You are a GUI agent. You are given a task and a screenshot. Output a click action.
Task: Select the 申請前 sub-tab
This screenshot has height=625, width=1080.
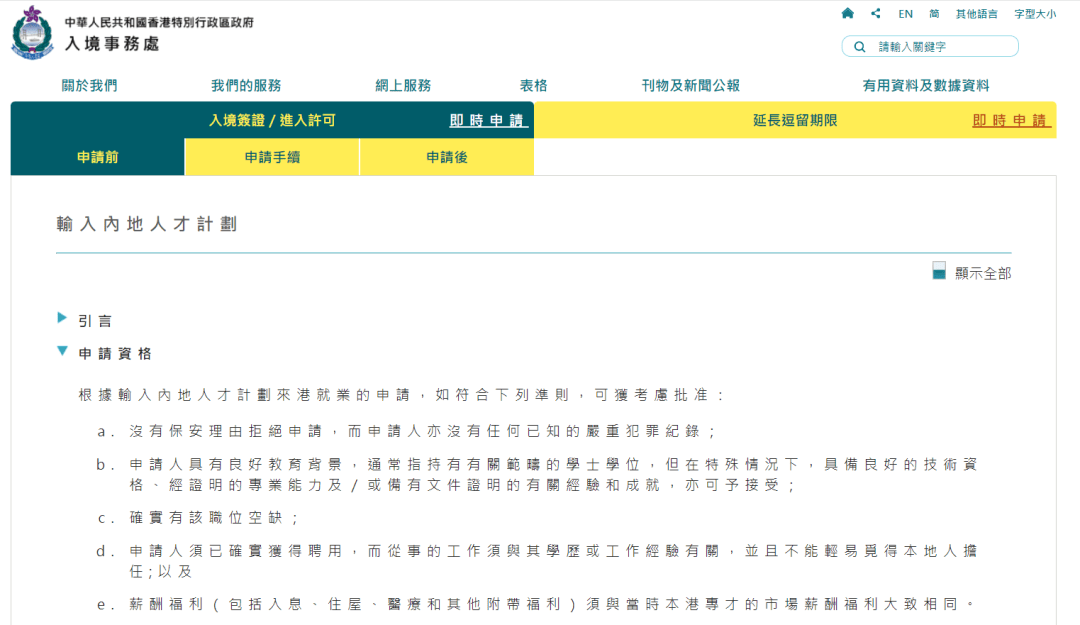point(98,157)
